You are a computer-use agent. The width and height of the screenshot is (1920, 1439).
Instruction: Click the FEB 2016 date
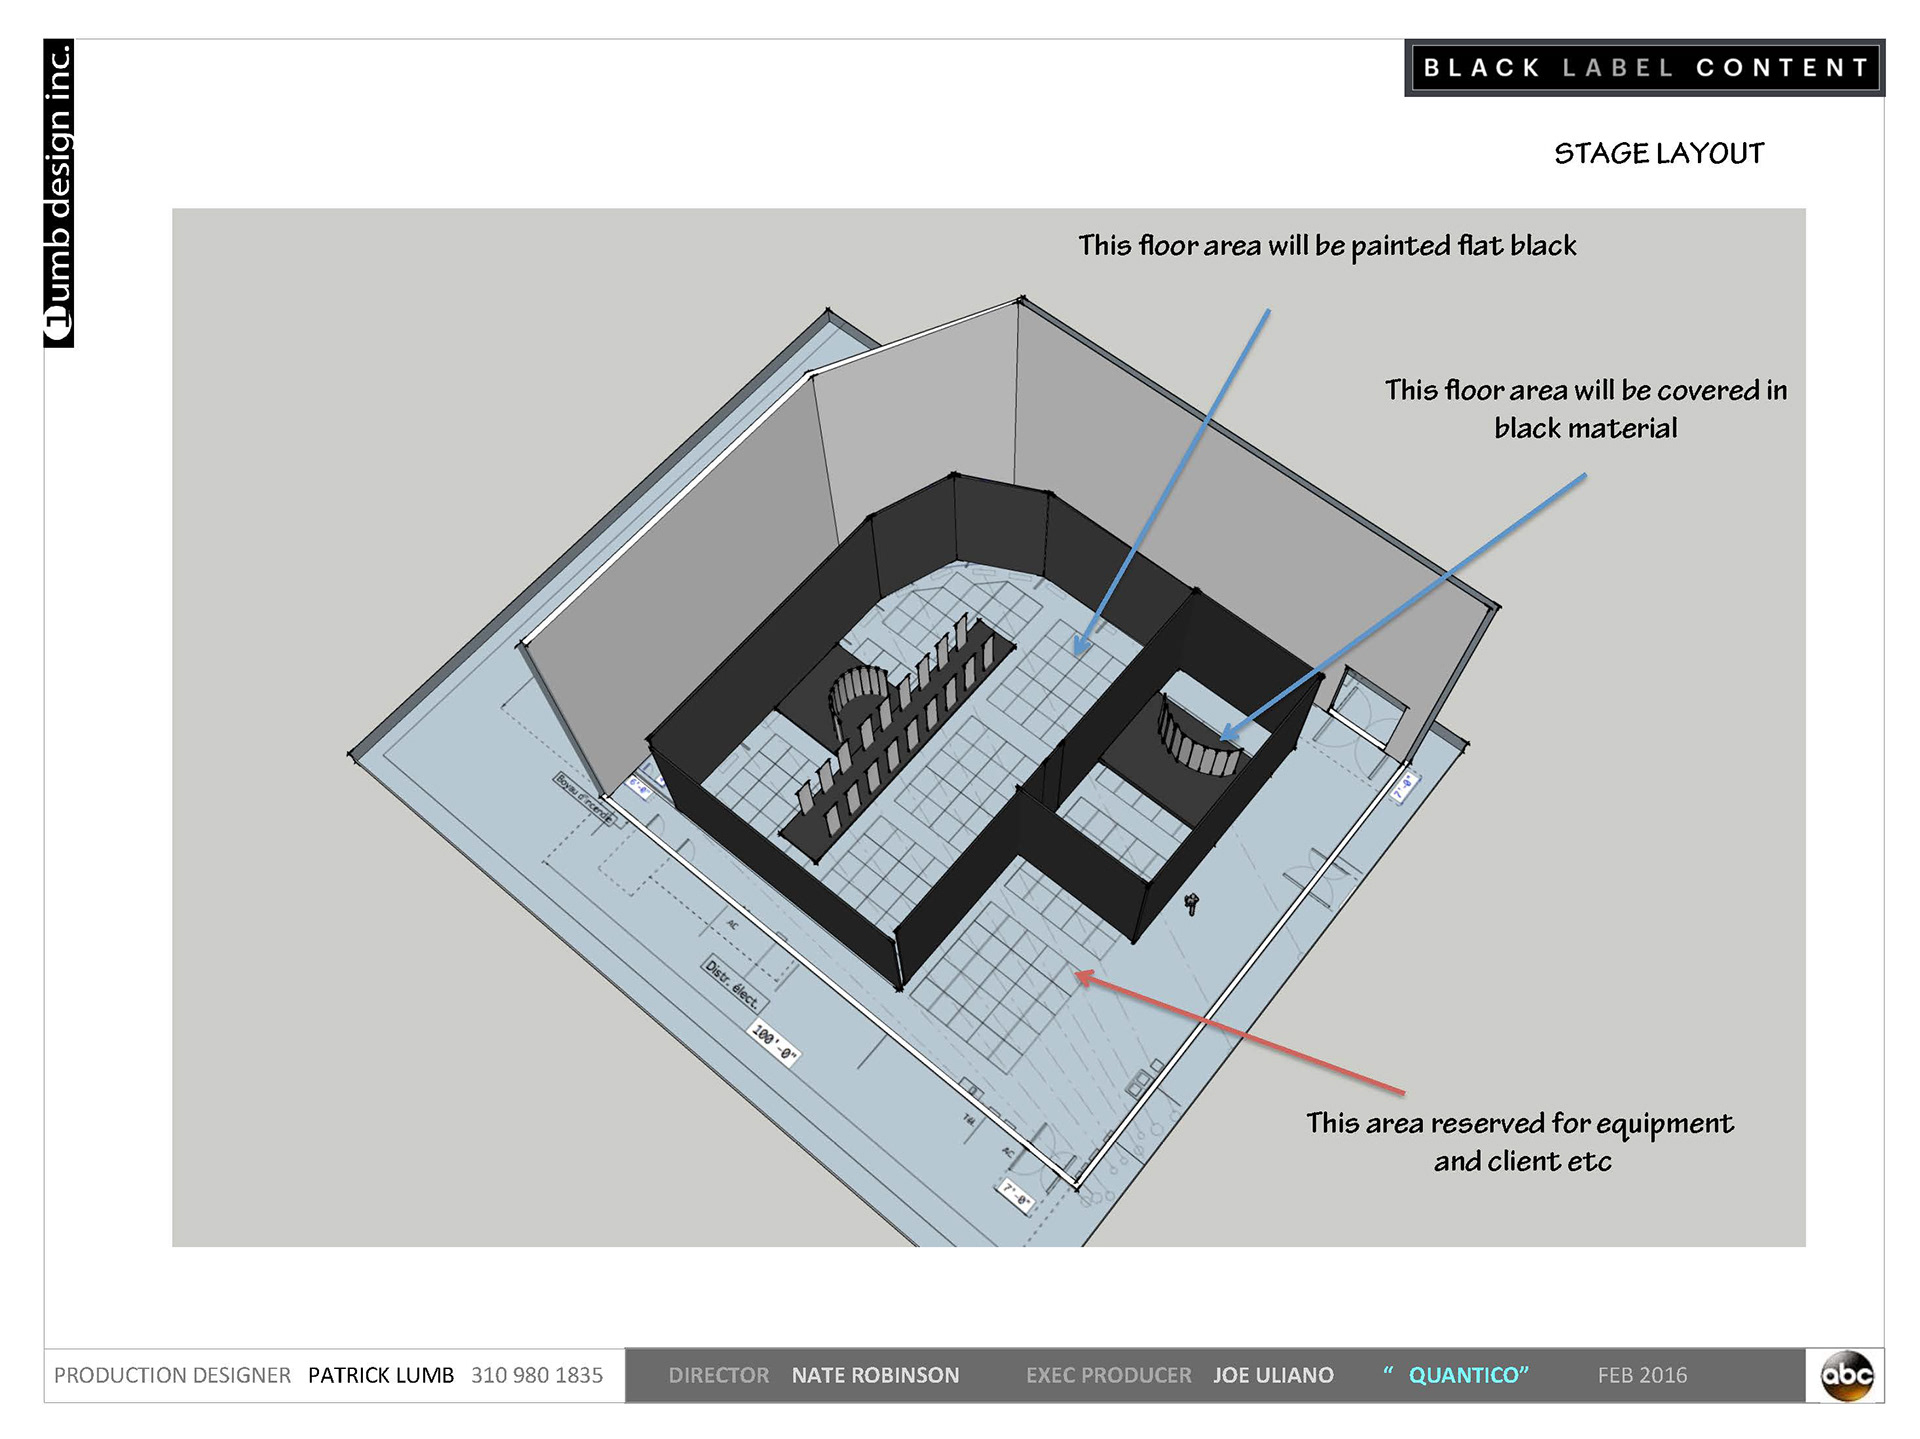(1641, 1375)
